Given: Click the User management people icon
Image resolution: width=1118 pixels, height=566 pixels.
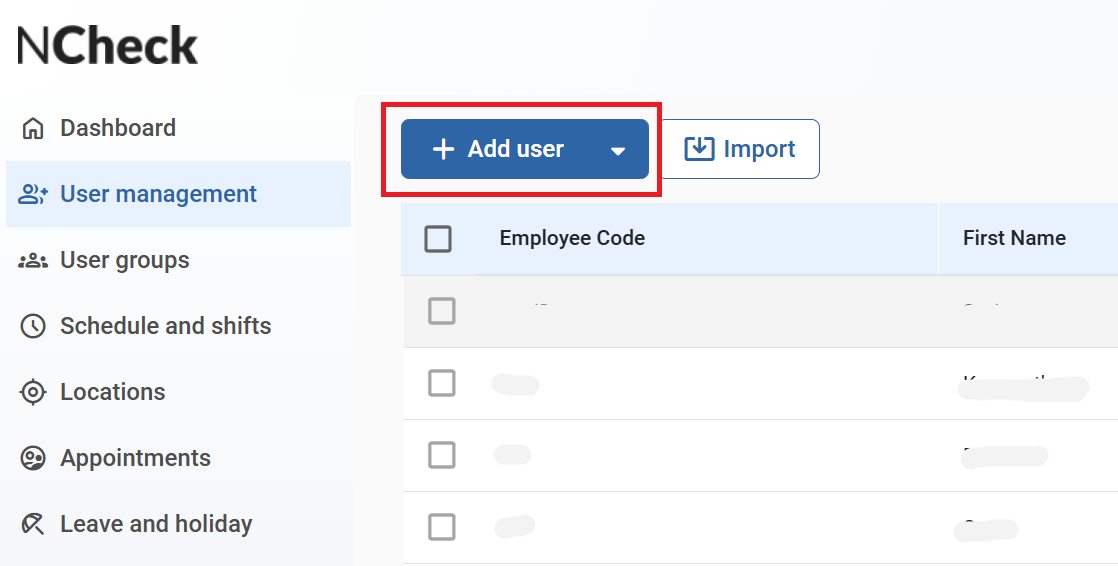Looking at the screenshot, I should (x=33, y=194).
